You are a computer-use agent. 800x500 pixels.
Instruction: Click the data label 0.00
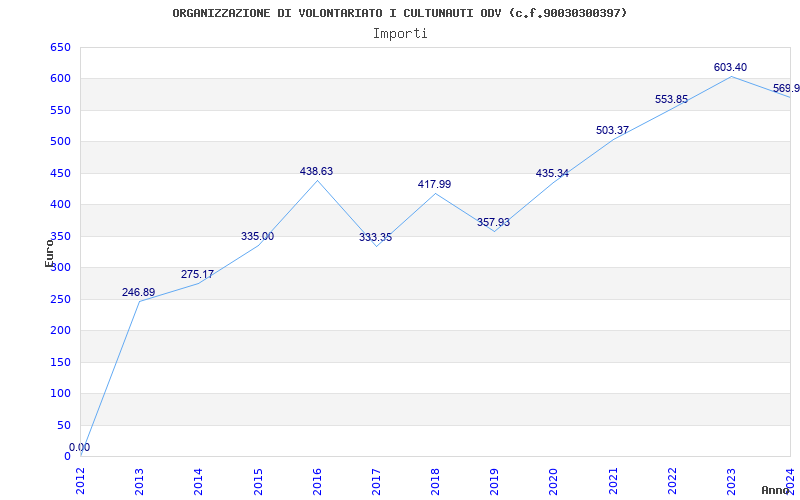tap(80, 447)
